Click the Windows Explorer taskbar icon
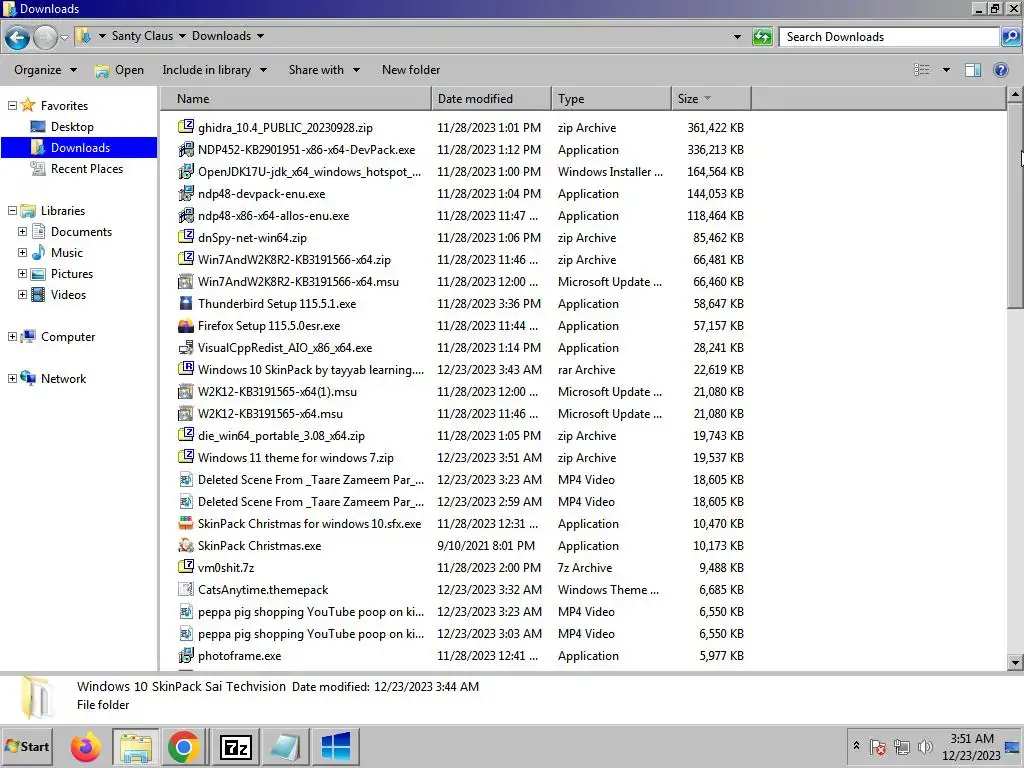 point(135,747)
